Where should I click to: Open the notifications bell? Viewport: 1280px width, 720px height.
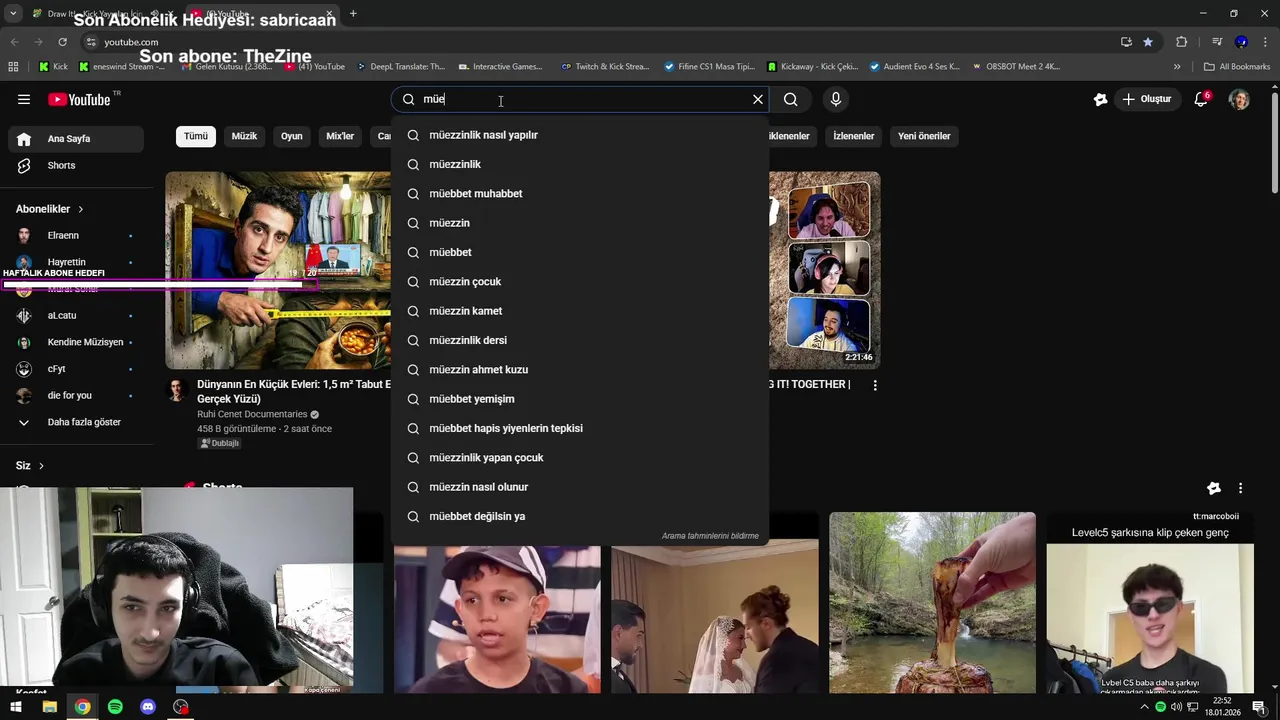coord(1201,99)
